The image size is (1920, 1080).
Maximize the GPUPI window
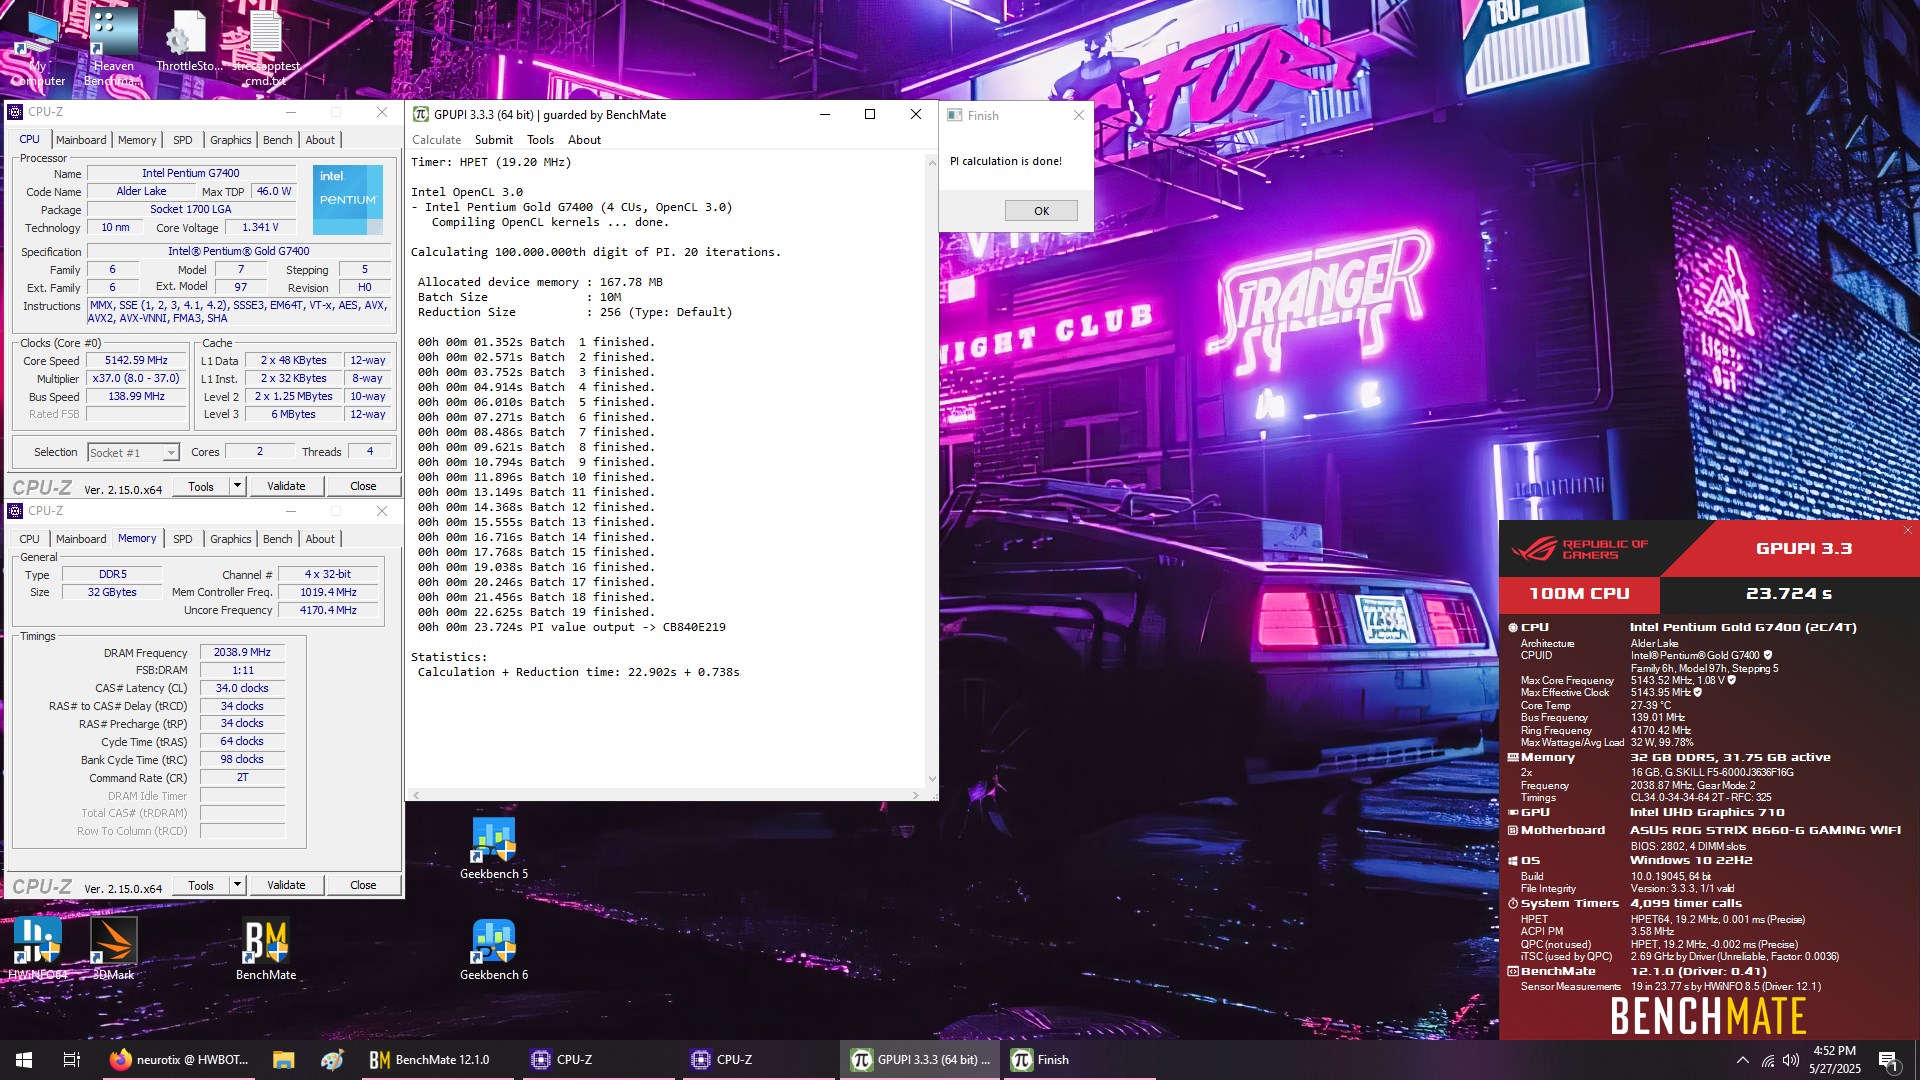pos(870,114)
